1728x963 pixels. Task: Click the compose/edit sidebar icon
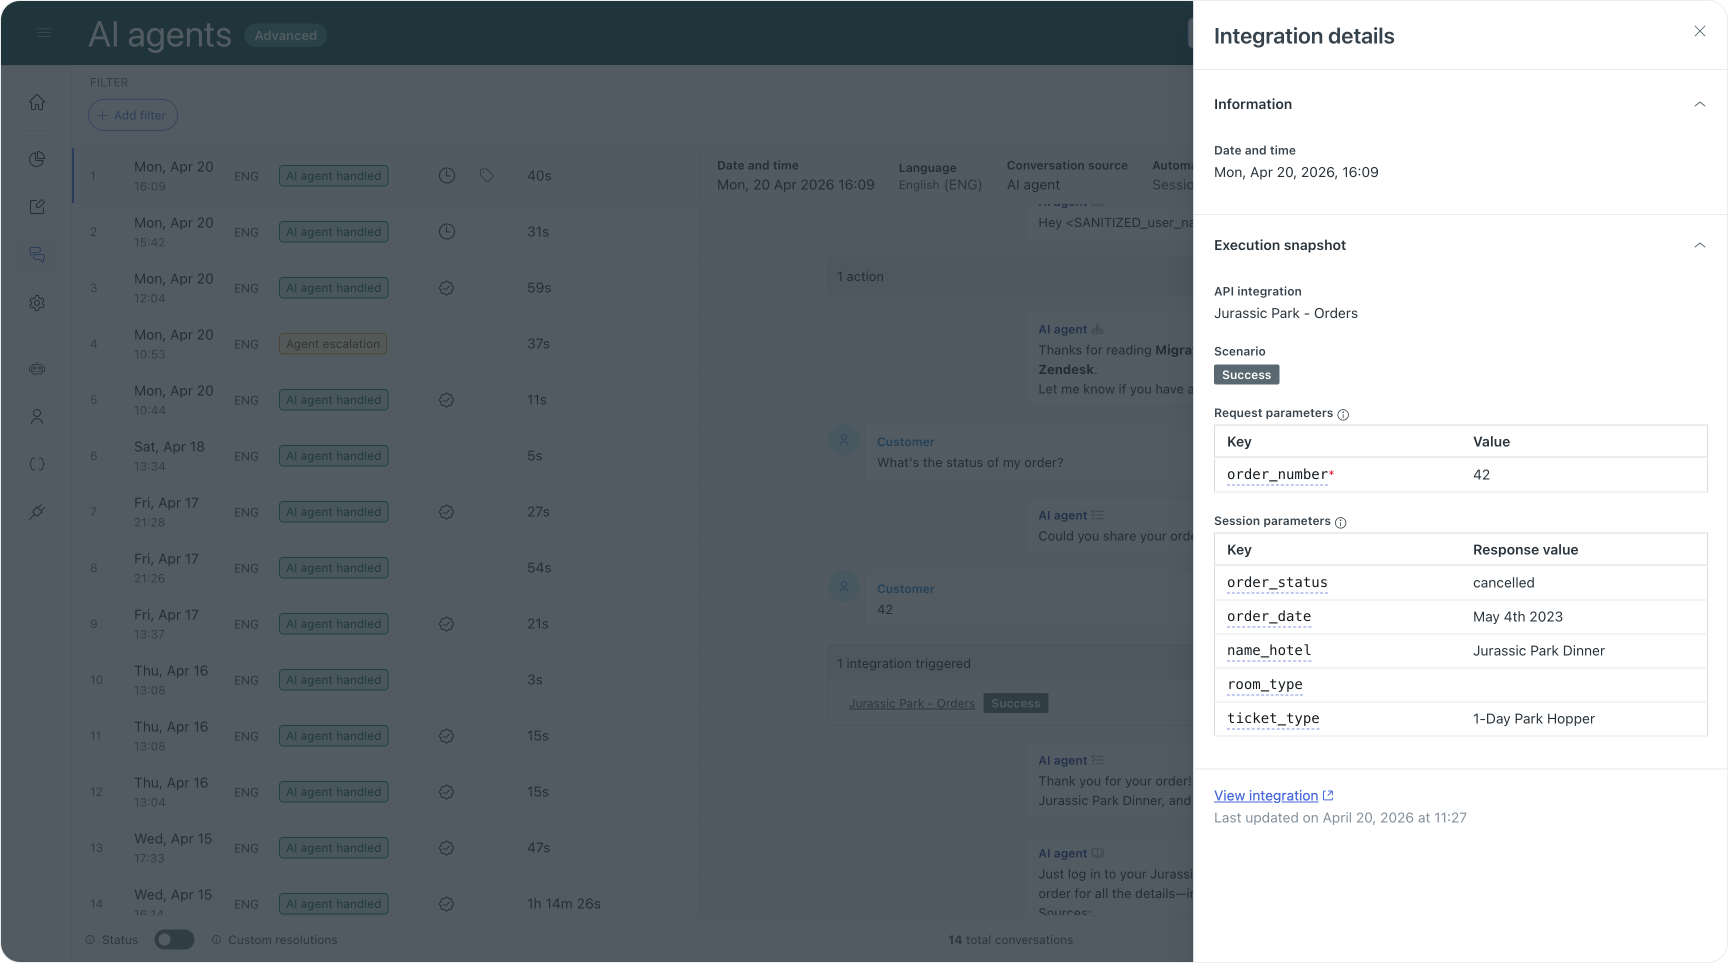(x=37, y=206)
